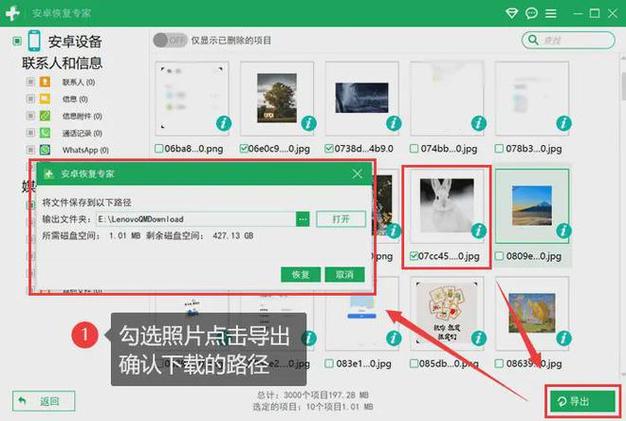
Task: Uncheck the 07cc45....0.jpg checkbox
Action: click(414, 256)
